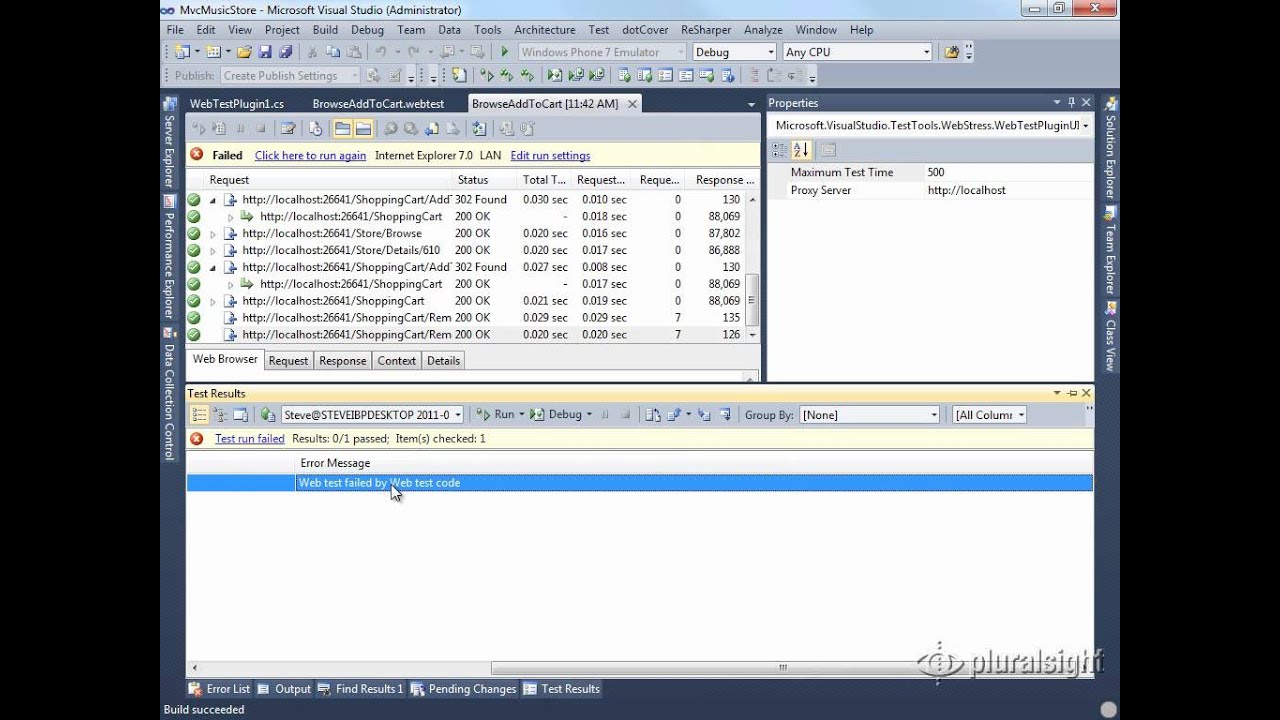The width and height of the screenshot is (1280, 720).
Task: Select the Response tab
Action: [343, 361]
